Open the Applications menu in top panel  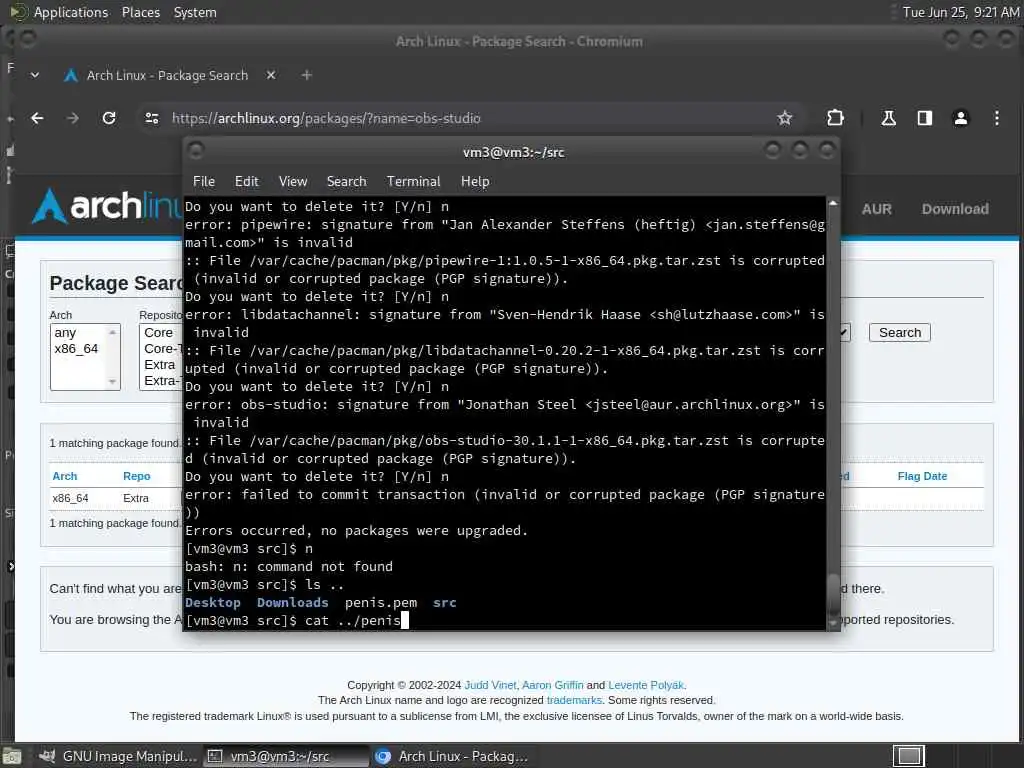click(x=71, y=12)
